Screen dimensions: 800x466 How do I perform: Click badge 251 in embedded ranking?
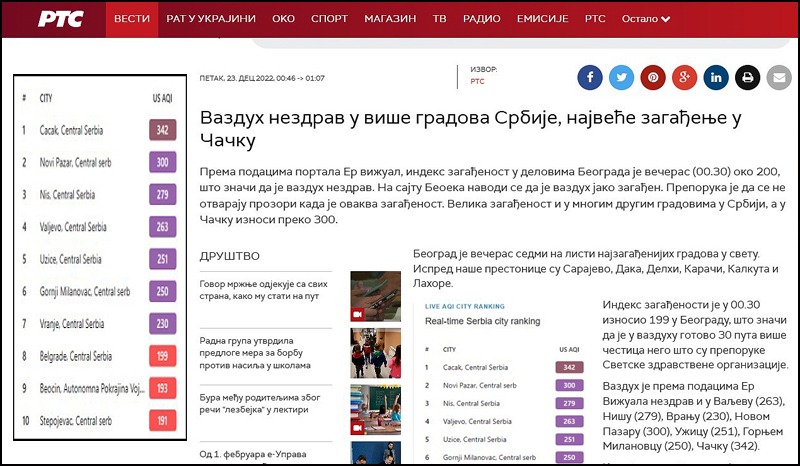pyautogui.click(x=569, y=439)
